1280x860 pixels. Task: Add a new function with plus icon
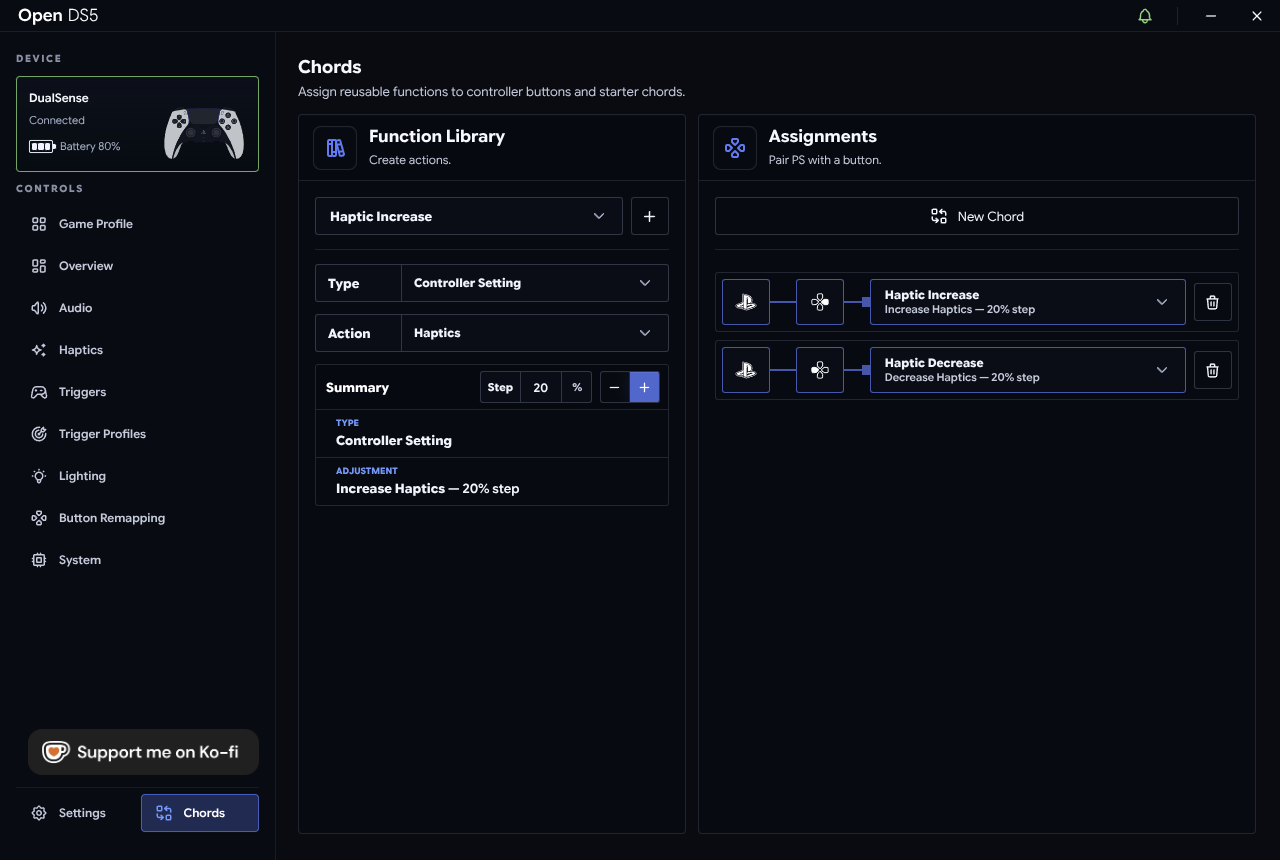click(649, 216)
